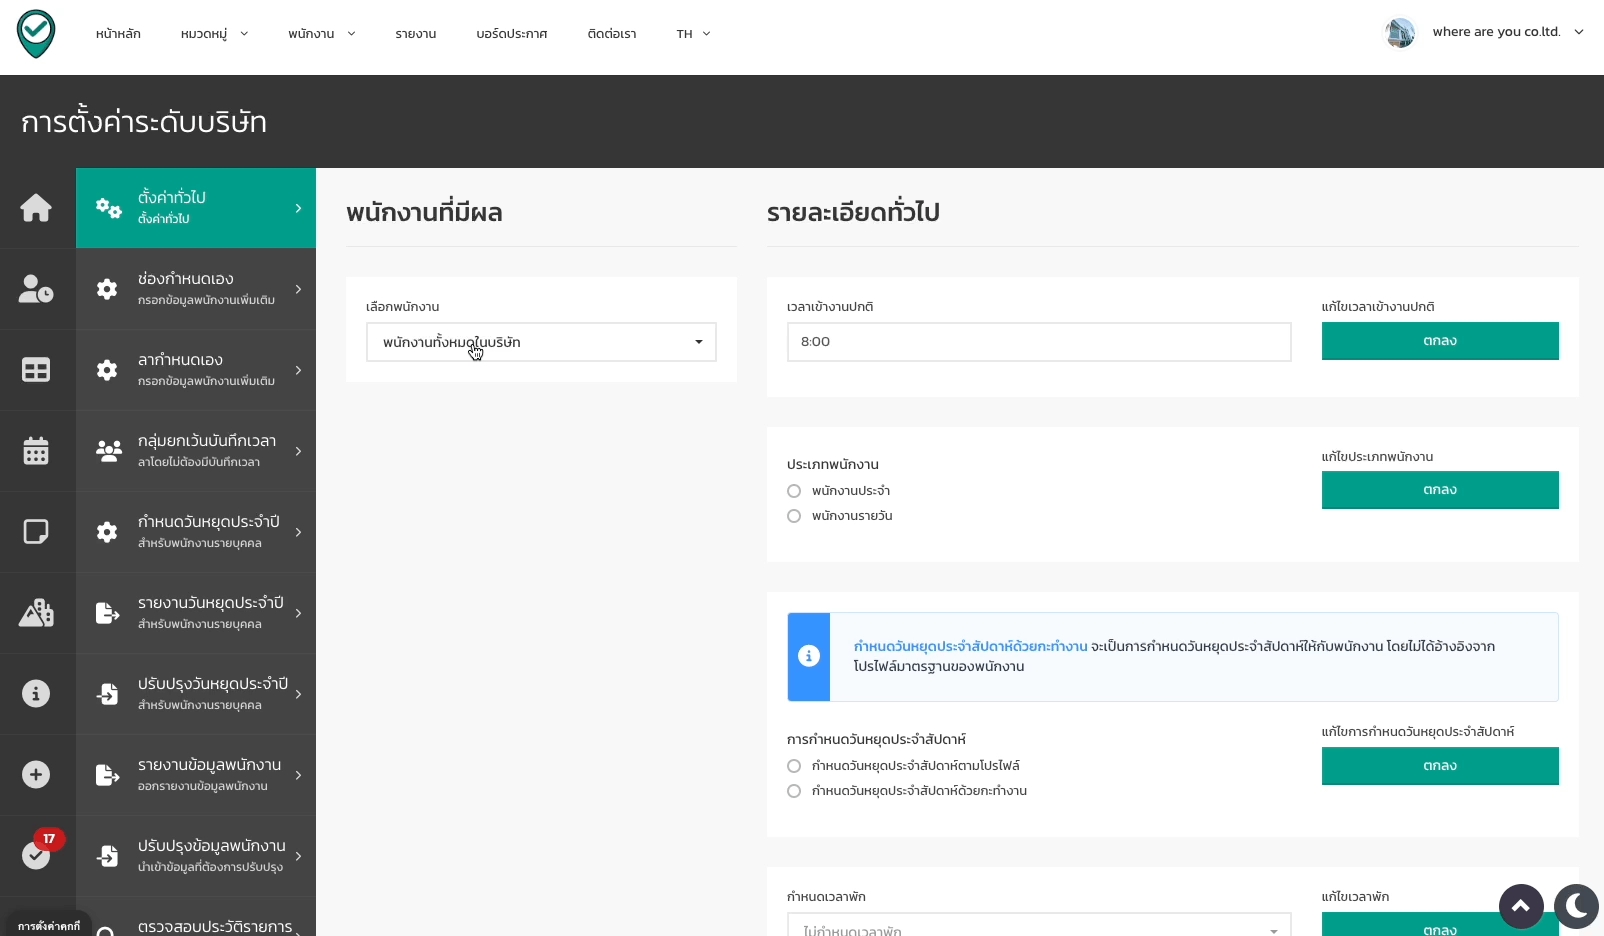Image resolution: width=1604 pixels, height=936 pixels.
Task: Select พนักงานรายวัน radio option
Action: coord(794,516)
